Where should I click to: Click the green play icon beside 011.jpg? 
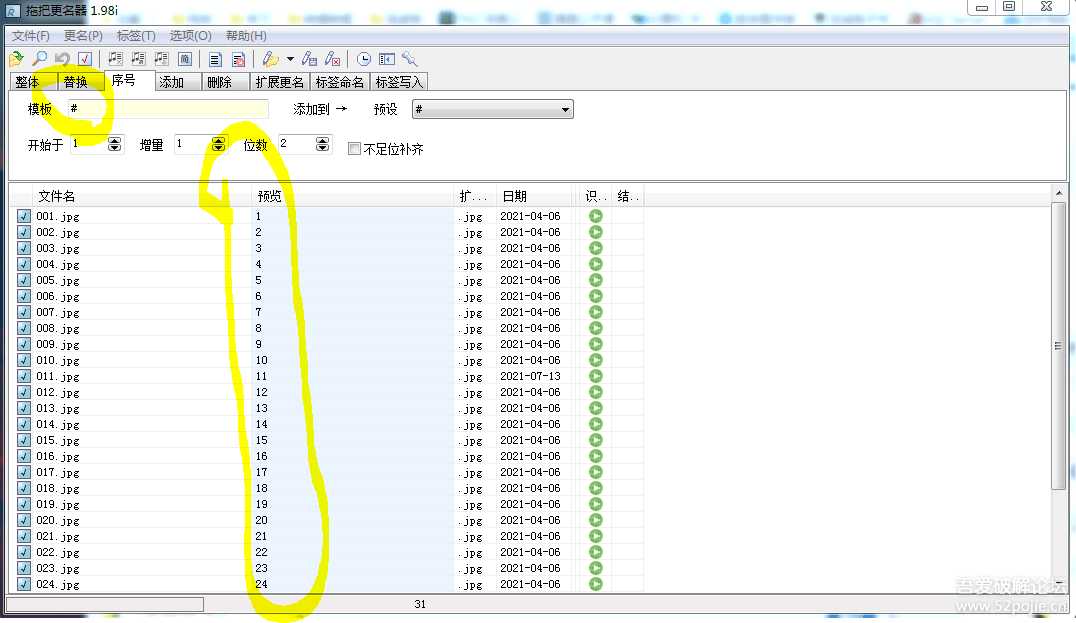595,376
